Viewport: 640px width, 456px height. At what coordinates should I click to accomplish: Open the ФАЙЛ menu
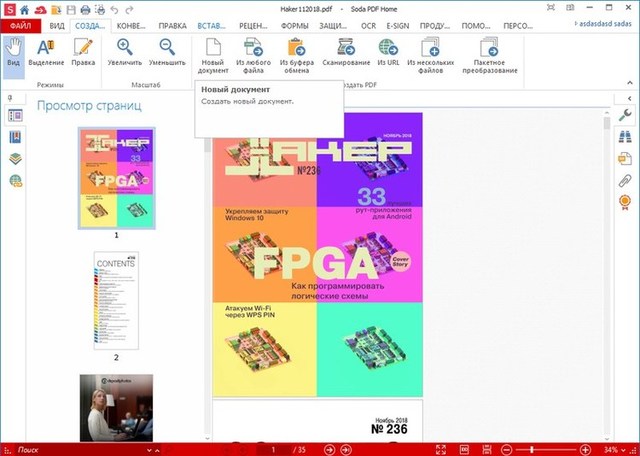(x=21, y=24)
